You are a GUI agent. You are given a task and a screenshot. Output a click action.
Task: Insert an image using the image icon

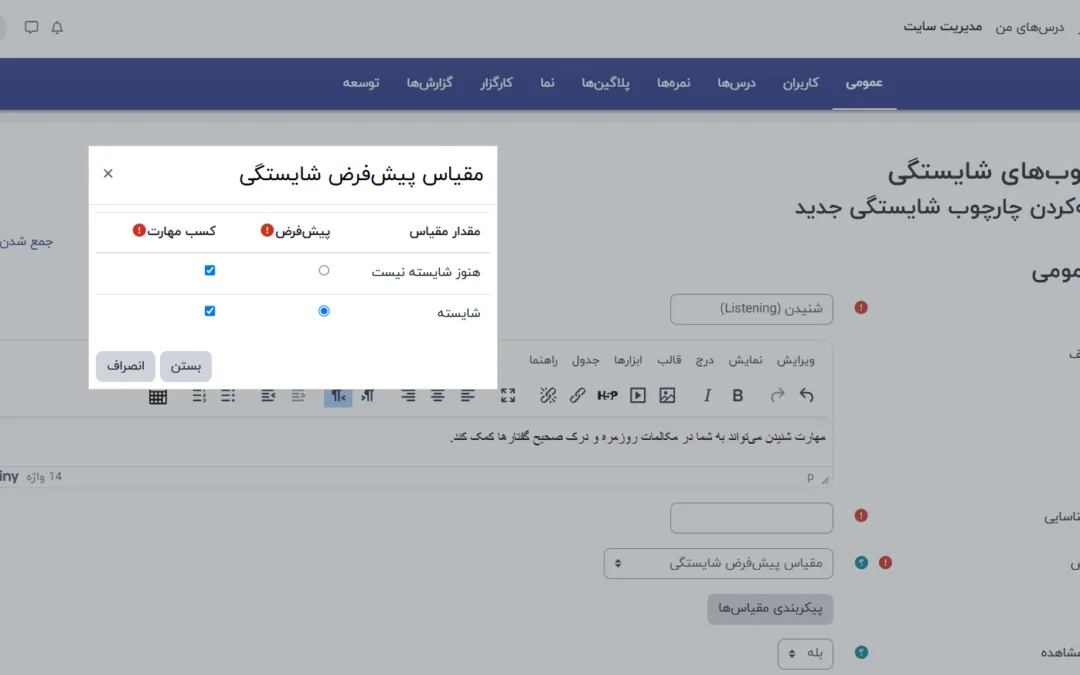click(667, 396)
